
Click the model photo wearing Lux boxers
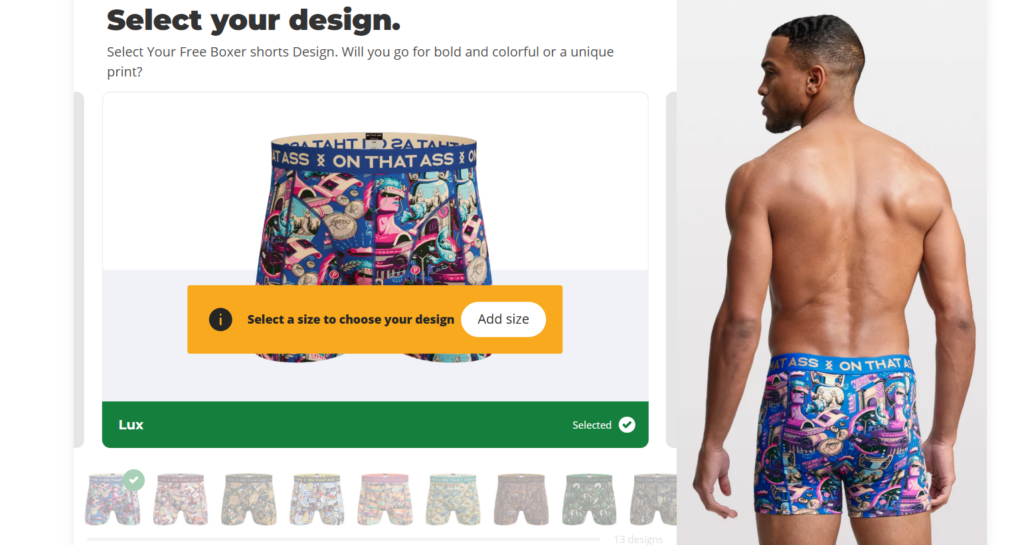tap(832, 272)
